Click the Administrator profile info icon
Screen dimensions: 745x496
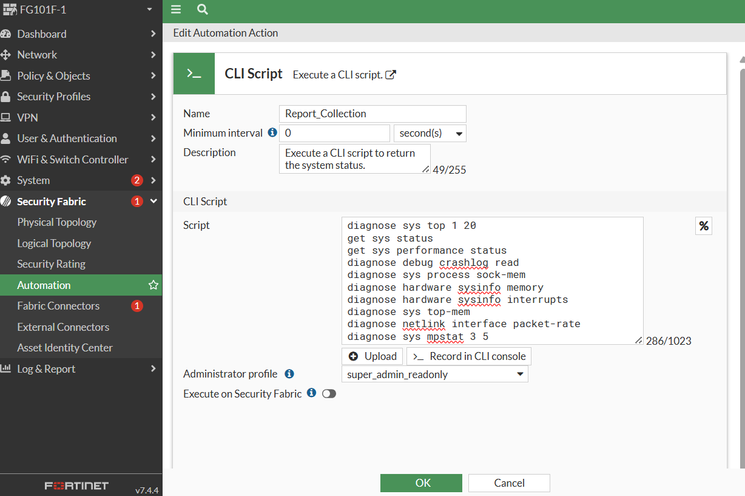(x=289, y=374)
